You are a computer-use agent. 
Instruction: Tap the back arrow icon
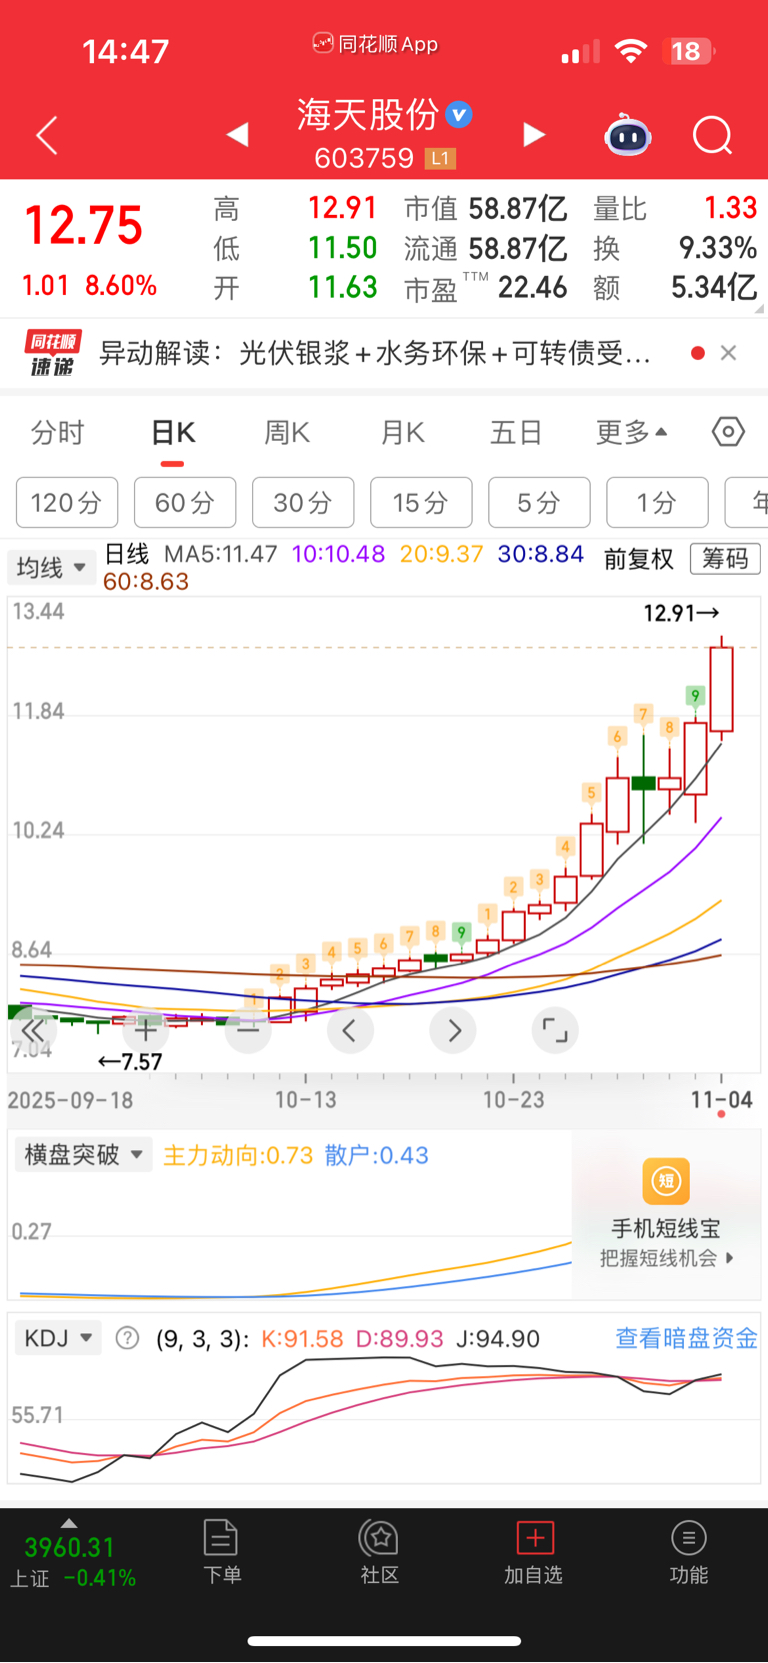47,135
